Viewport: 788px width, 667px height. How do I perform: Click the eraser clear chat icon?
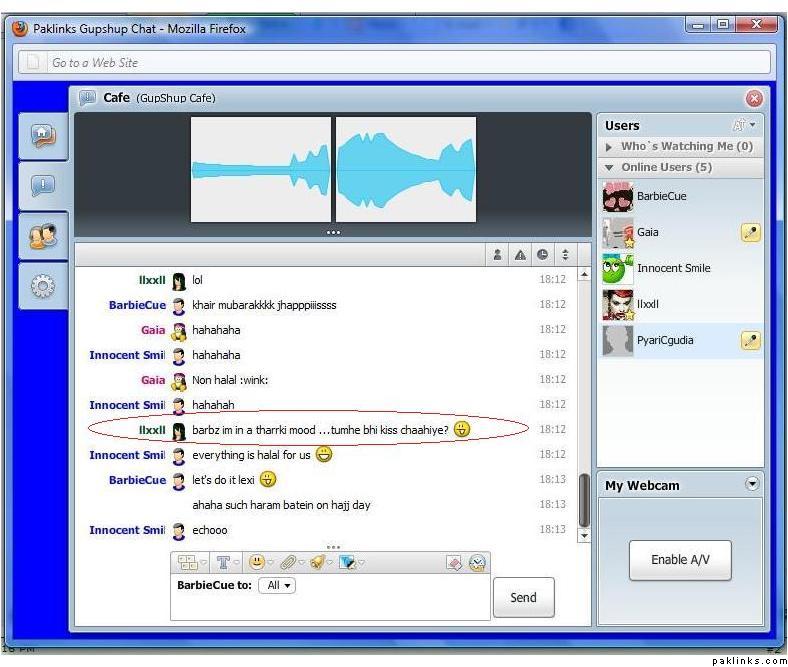(x=454, y=563)
